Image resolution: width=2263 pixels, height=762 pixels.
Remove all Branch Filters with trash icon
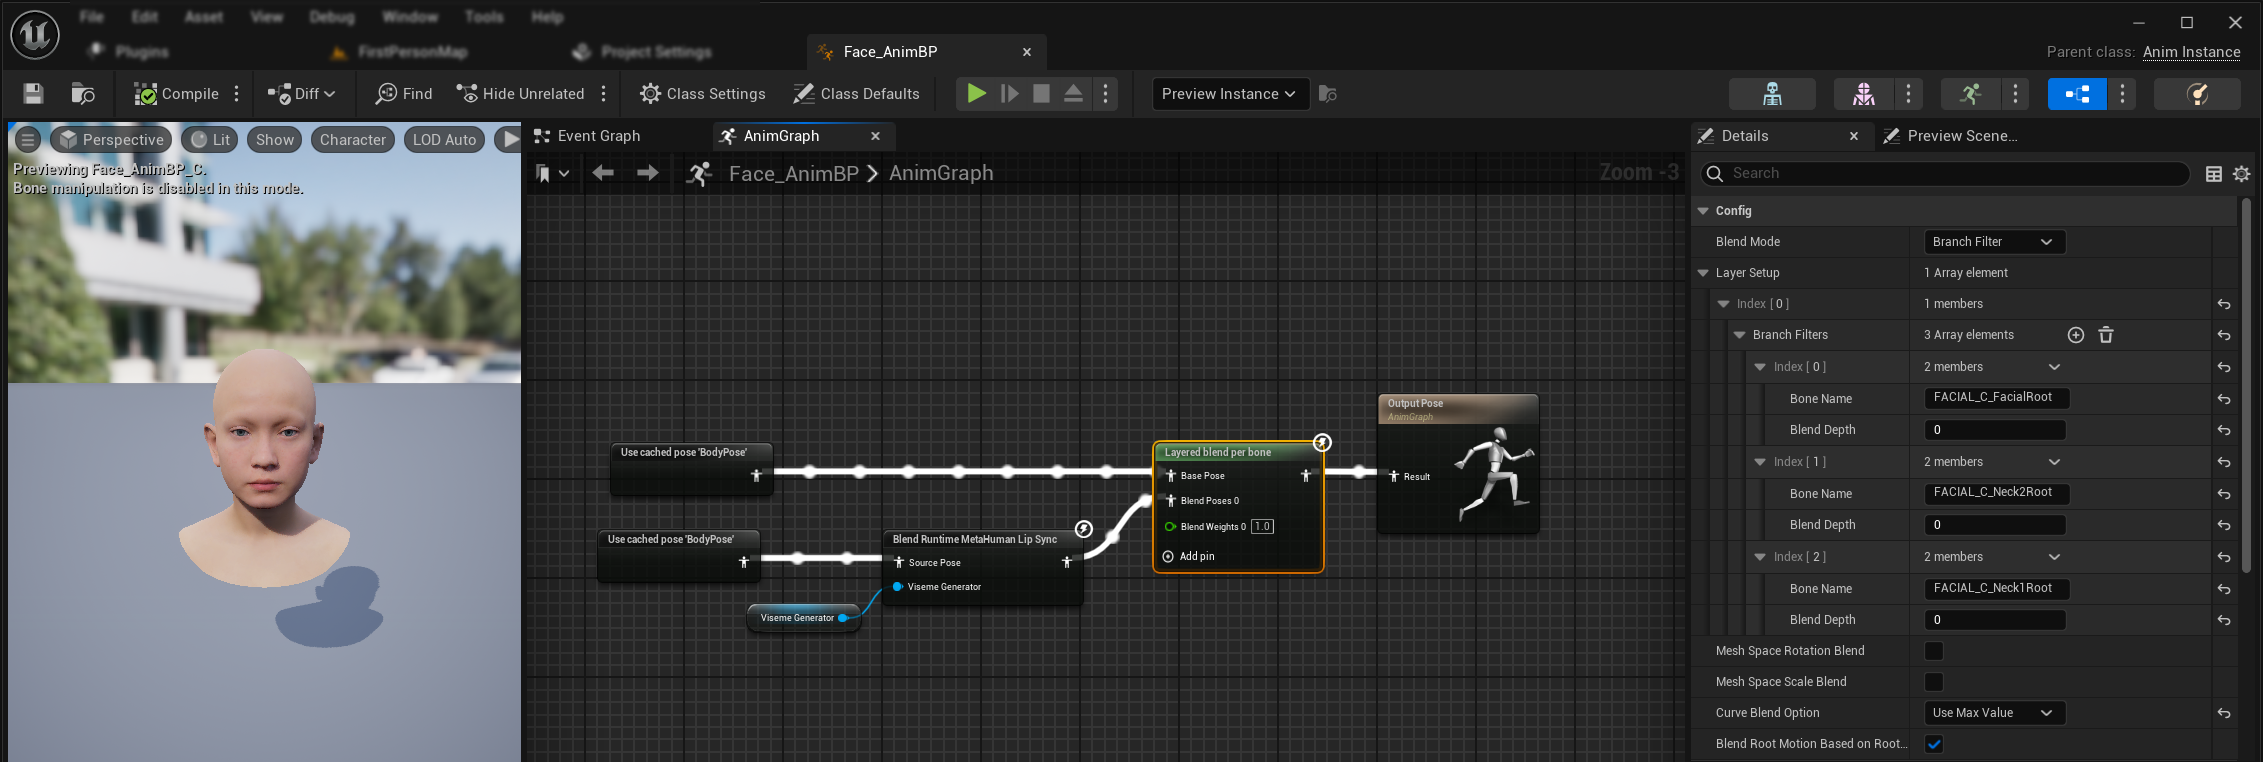pos(2105,335)
